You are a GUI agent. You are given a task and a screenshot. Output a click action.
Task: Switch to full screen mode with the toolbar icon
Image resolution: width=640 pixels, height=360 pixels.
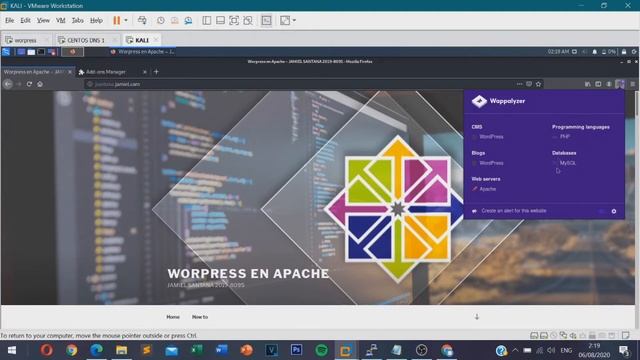pyautogui.click(x=234, y=20)
